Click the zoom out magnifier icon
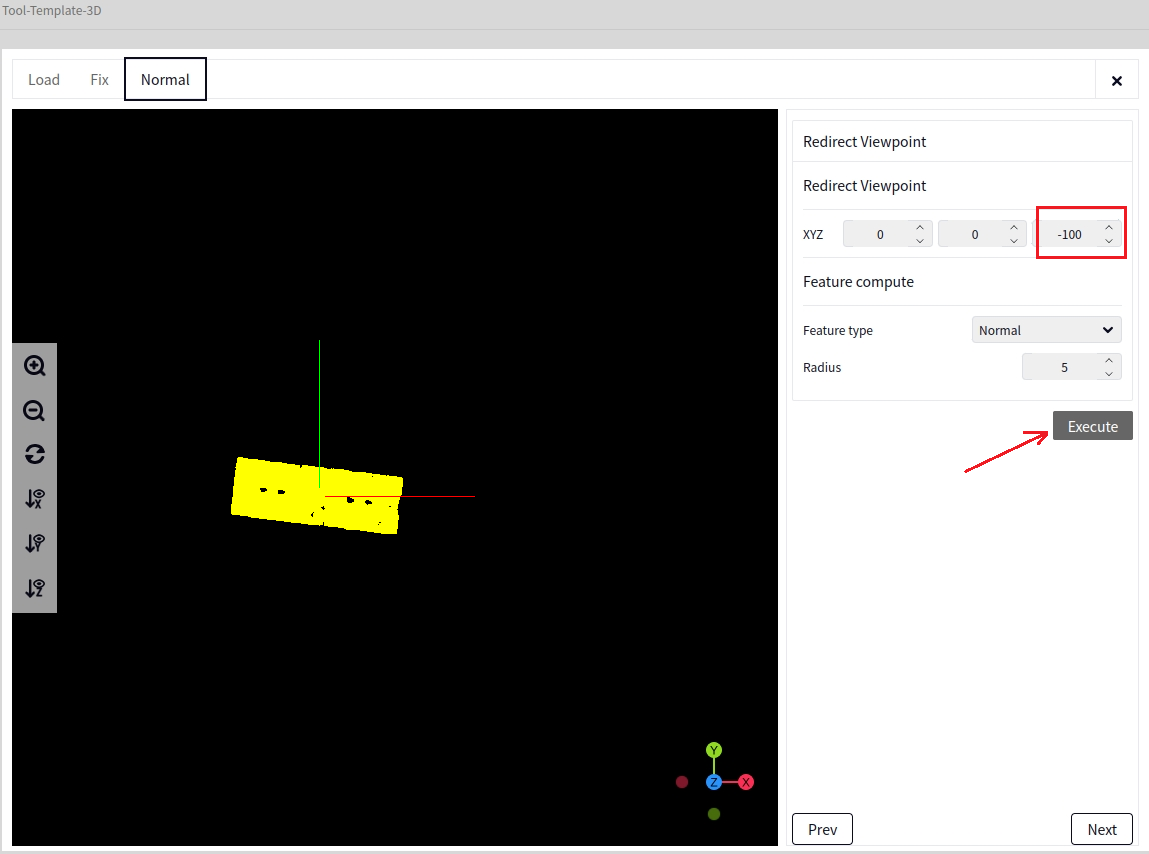Viewport: 1149px width, 854px height. click(34, 411)
